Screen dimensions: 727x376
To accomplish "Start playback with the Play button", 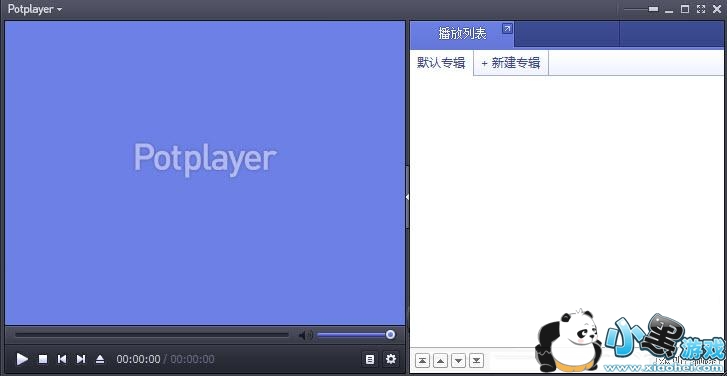I will pos(22,359).
